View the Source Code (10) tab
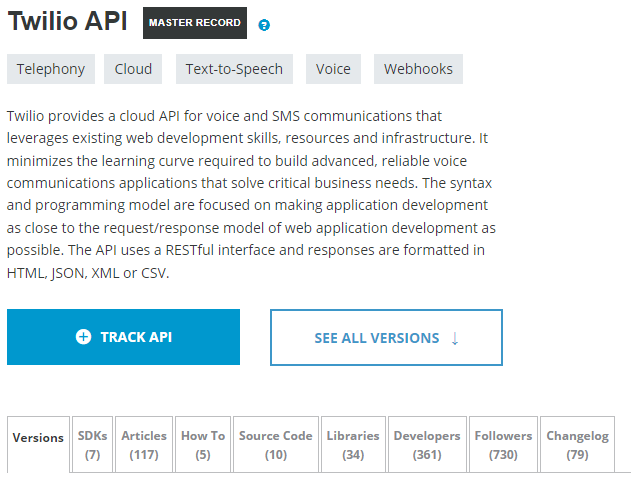Viewport: 631px width, 487px height. 276,445
